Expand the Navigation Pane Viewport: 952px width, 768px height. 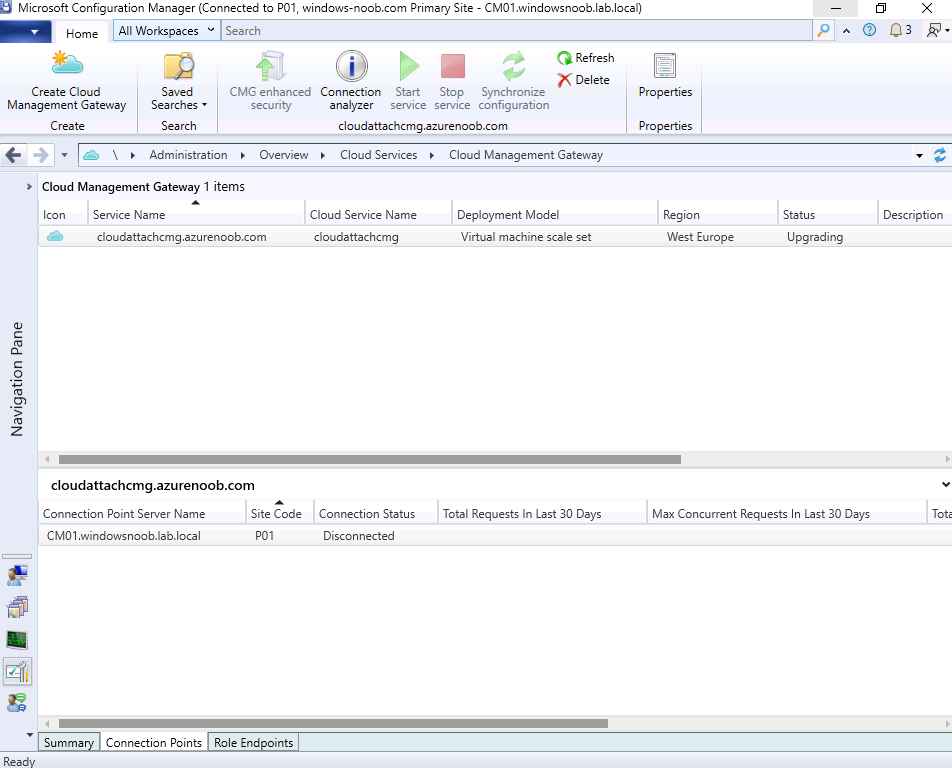29,186
